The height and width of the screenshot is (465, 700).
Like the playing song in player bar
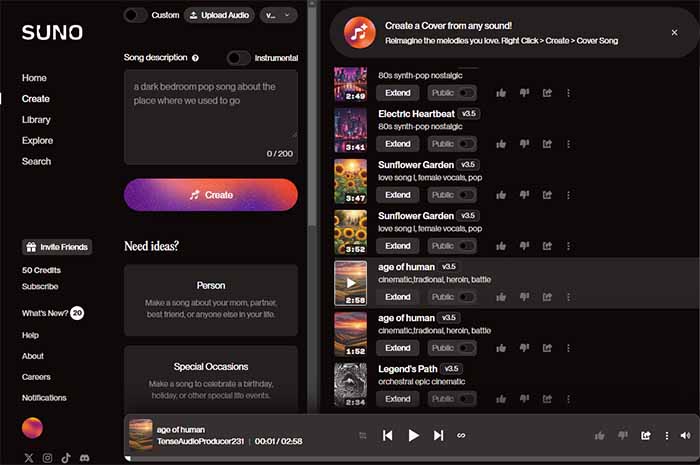600,436
